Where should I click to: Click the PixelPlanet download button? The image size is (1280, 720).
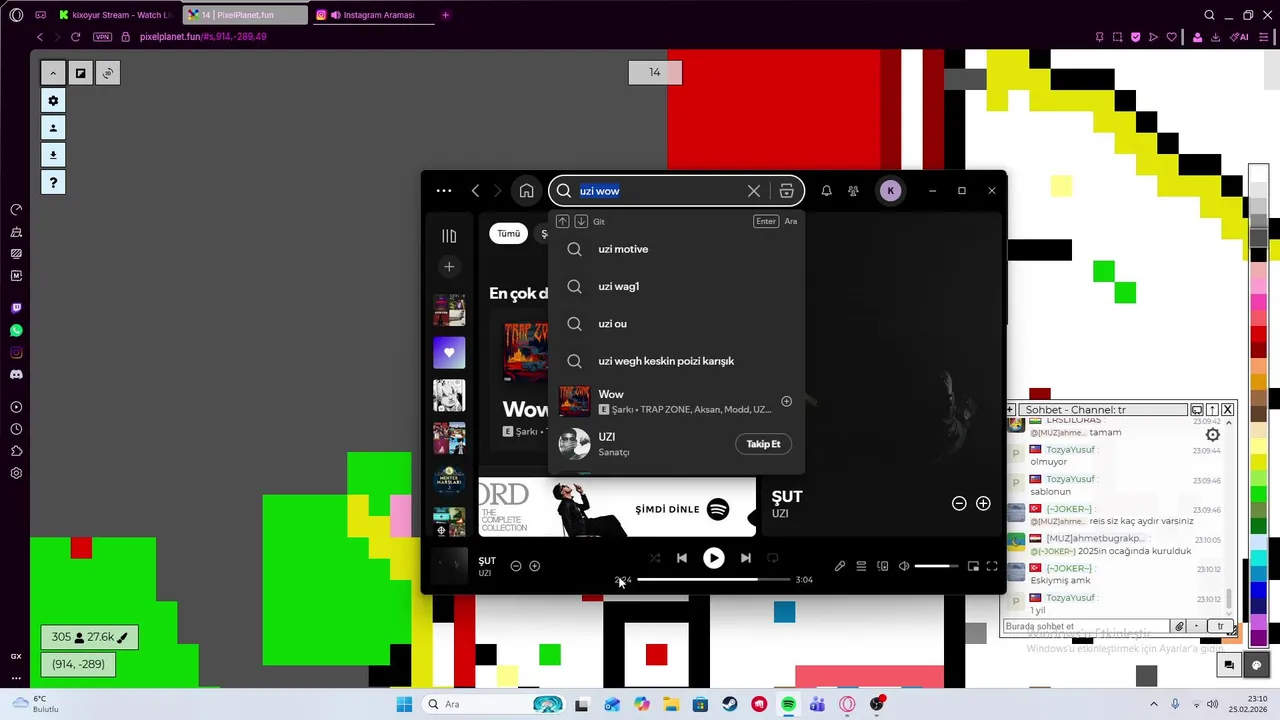click(53, 154)
